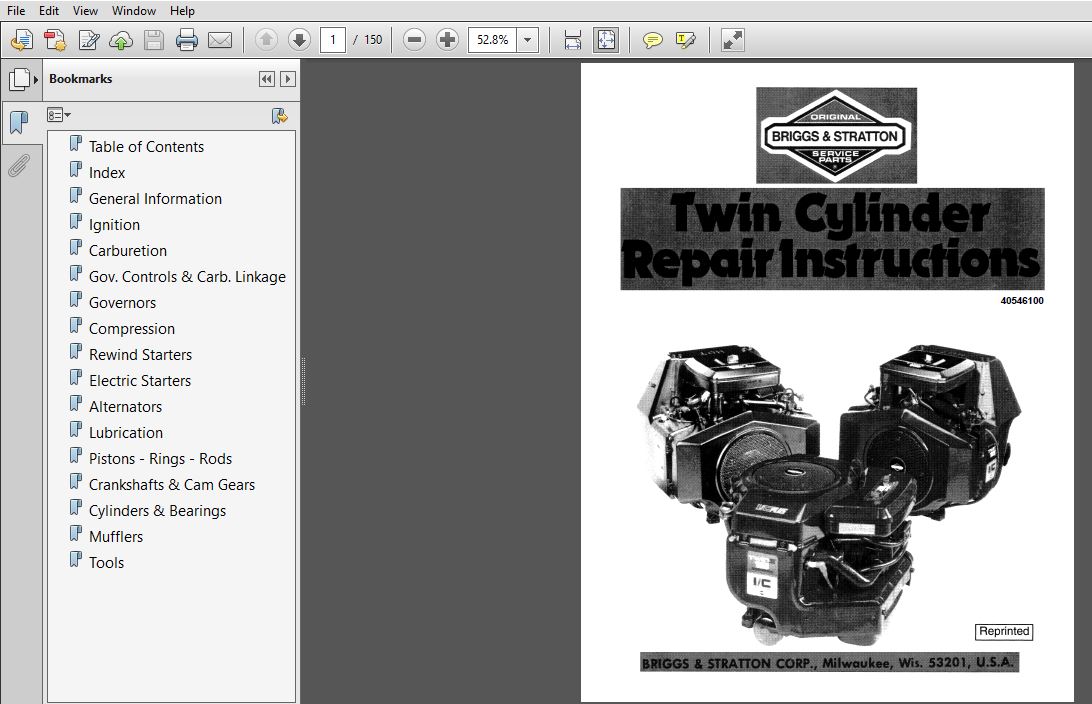The width and height of the screenshot is (1092, 704).
Task: Select the Tools bookmark
Action: pos(107,563)
